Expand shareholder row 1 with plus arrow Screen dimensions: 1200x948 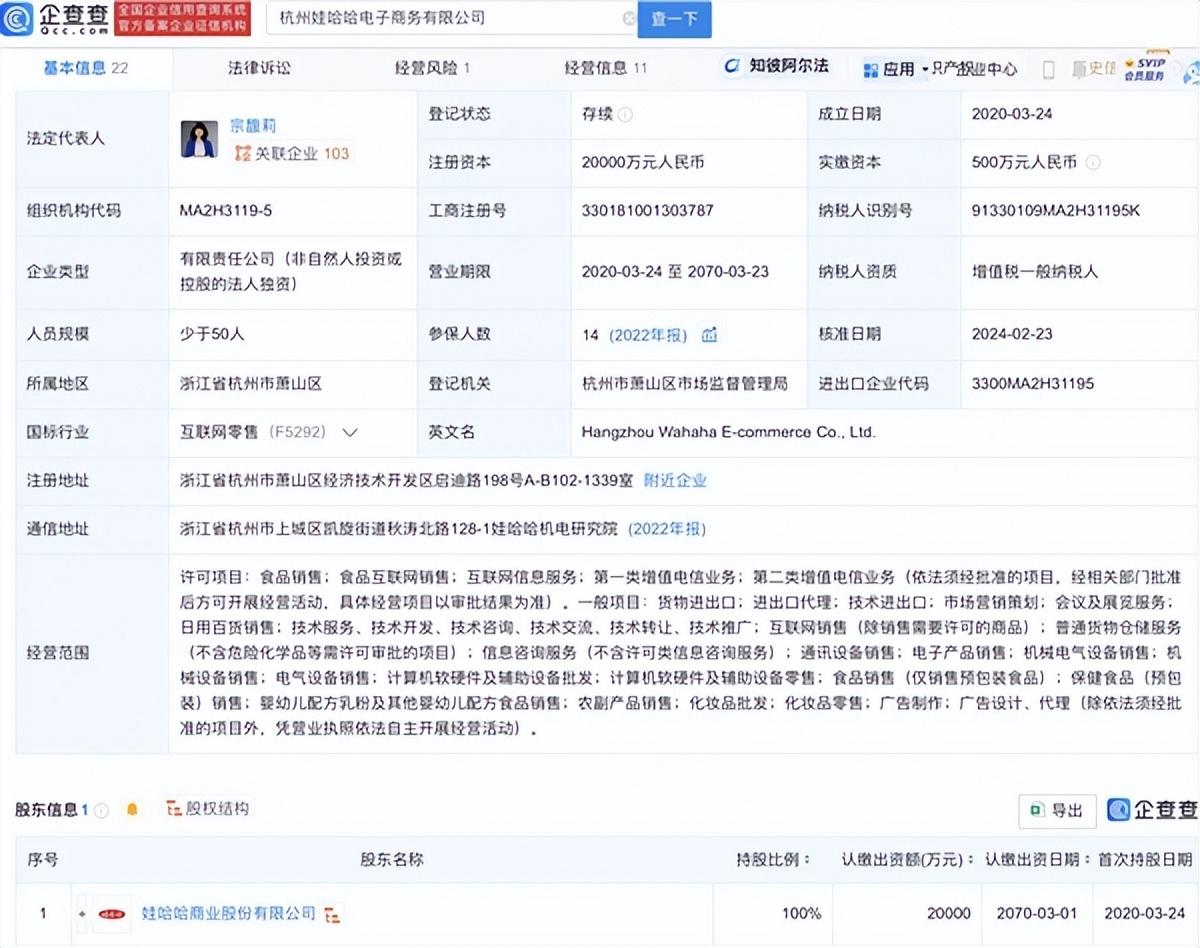pos(82,914)
